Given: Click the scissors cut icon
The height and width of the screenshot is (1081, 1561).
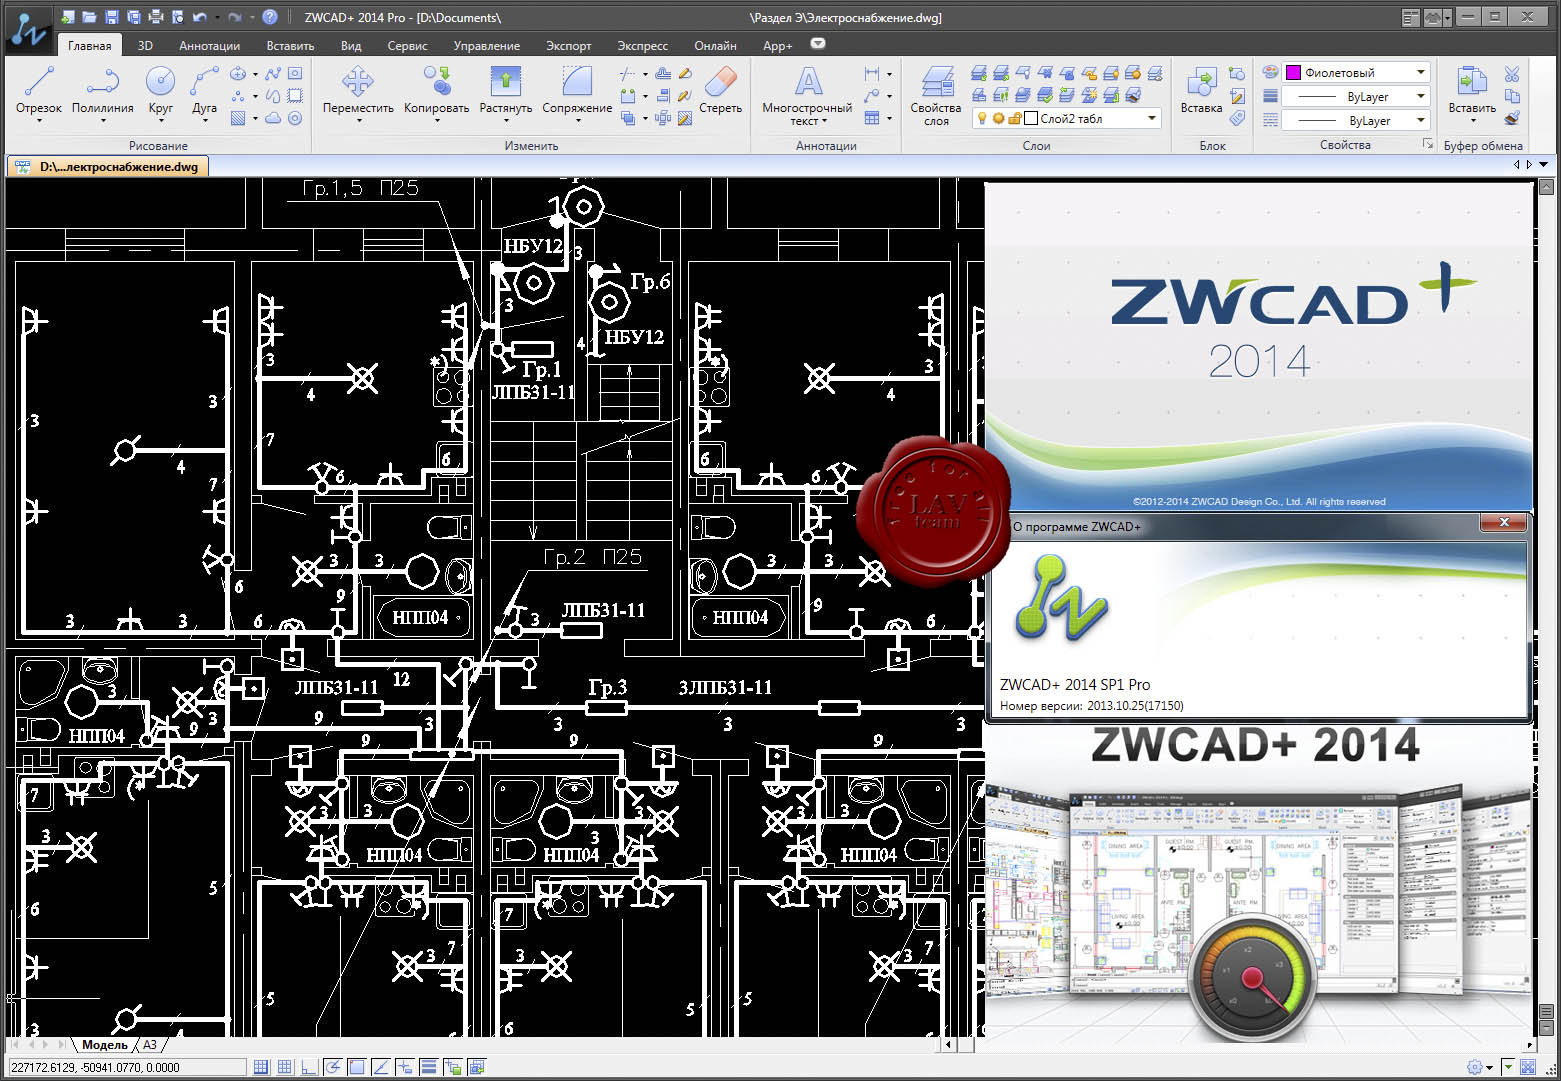Looking at the screenshot, I should [1512, 74].
